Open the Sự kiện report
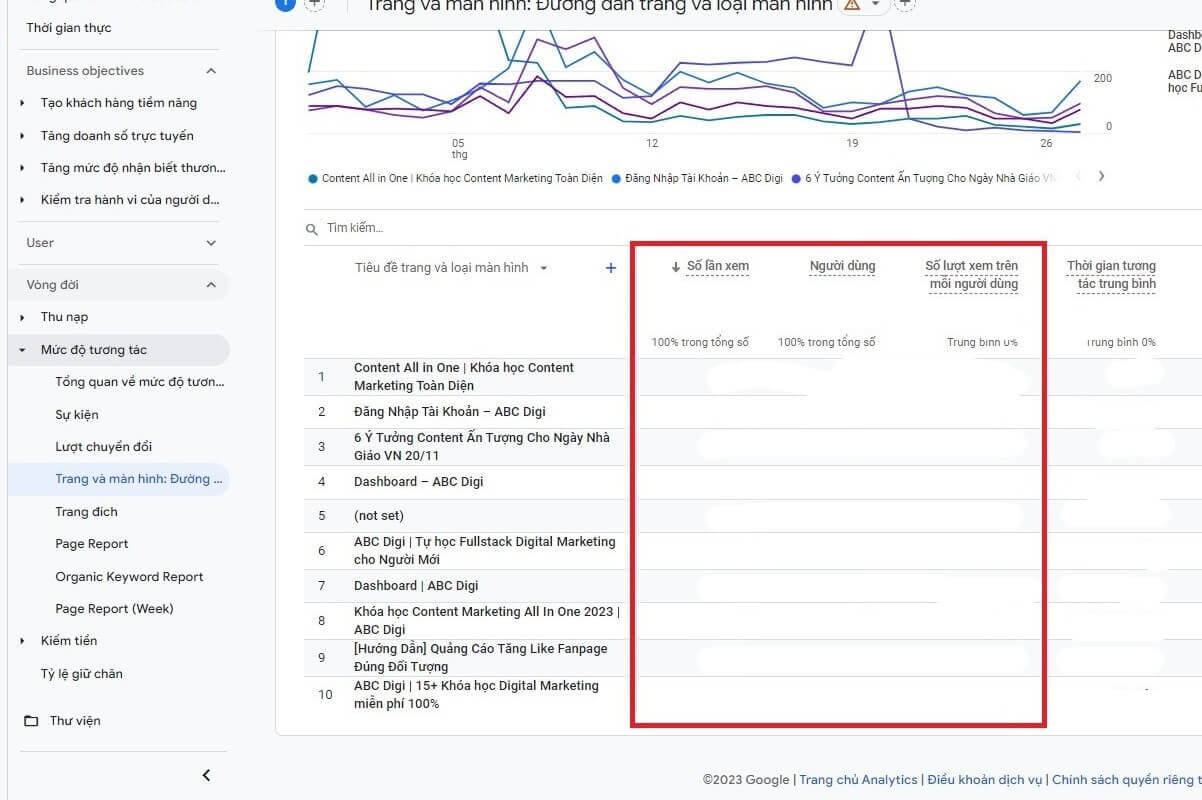This screenshot has height=800, width=1202. tap(77, 415)
